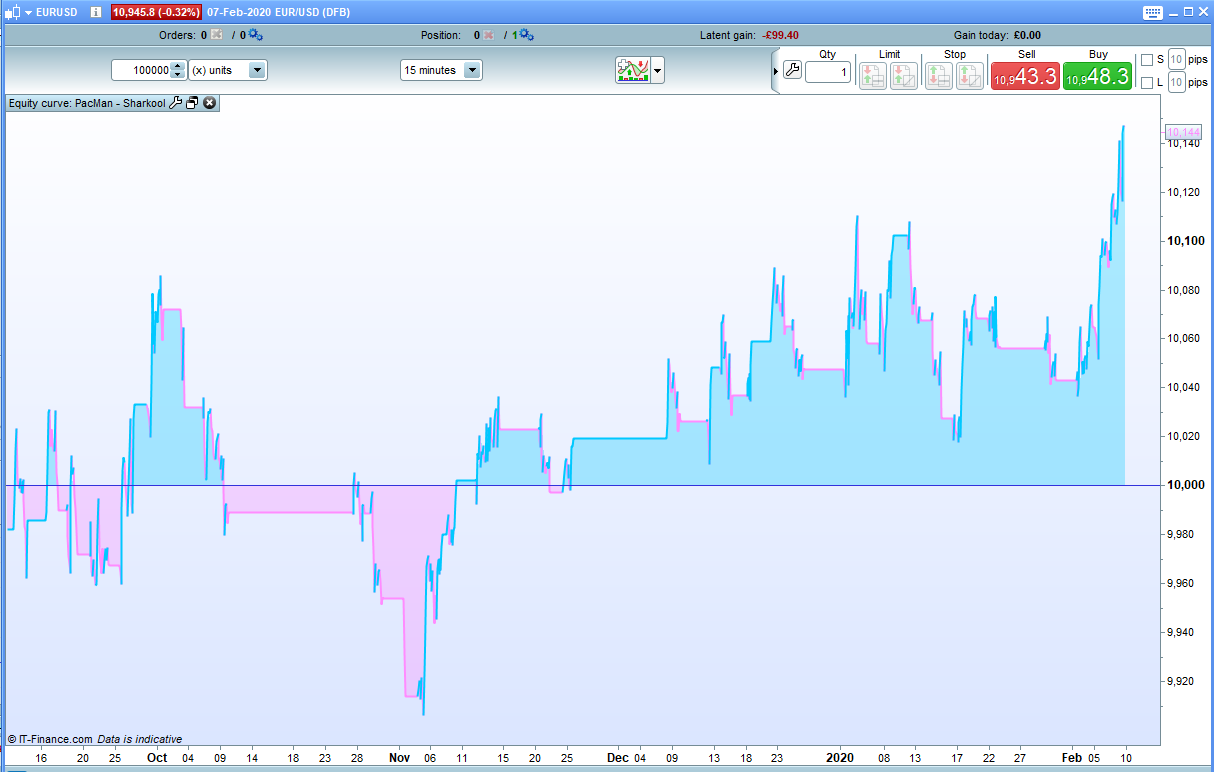Click the IT-Finance.com copyright text

point(50,739)
